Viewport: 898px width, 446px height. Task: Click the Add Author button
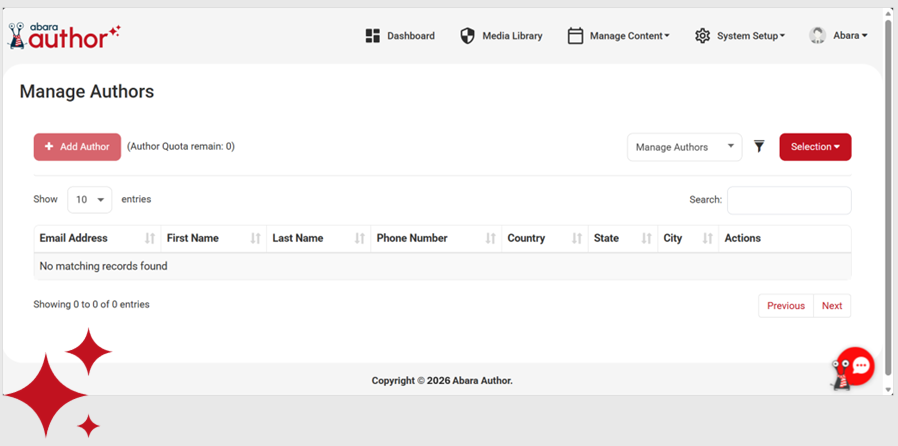(77, 147)
